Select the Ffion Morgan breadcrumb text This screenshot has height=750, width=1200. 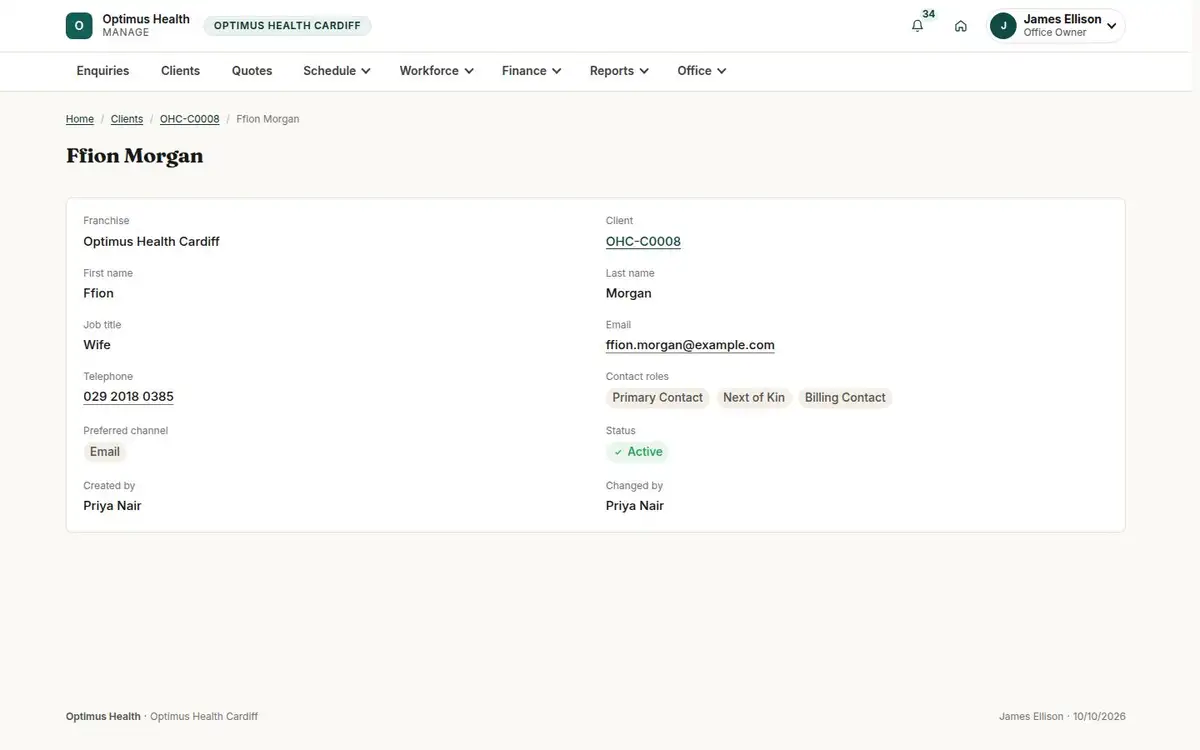268,119
